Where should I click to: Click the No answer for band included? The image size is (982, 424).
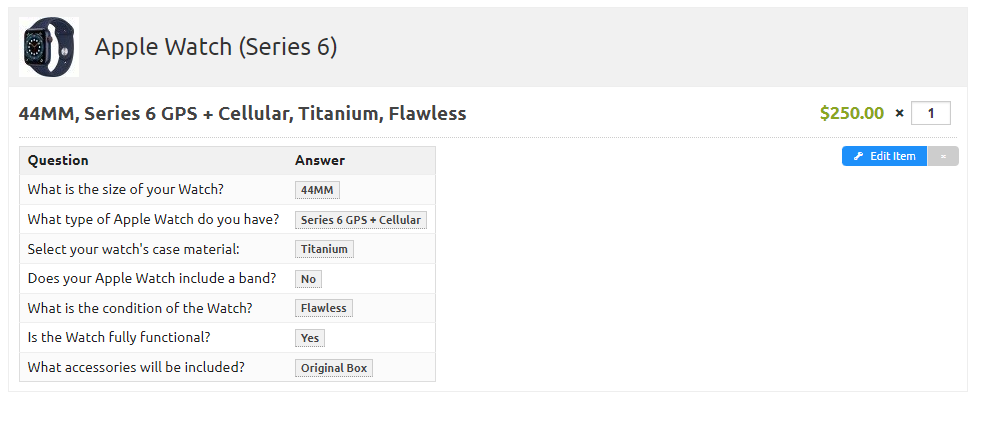(308, 279)
